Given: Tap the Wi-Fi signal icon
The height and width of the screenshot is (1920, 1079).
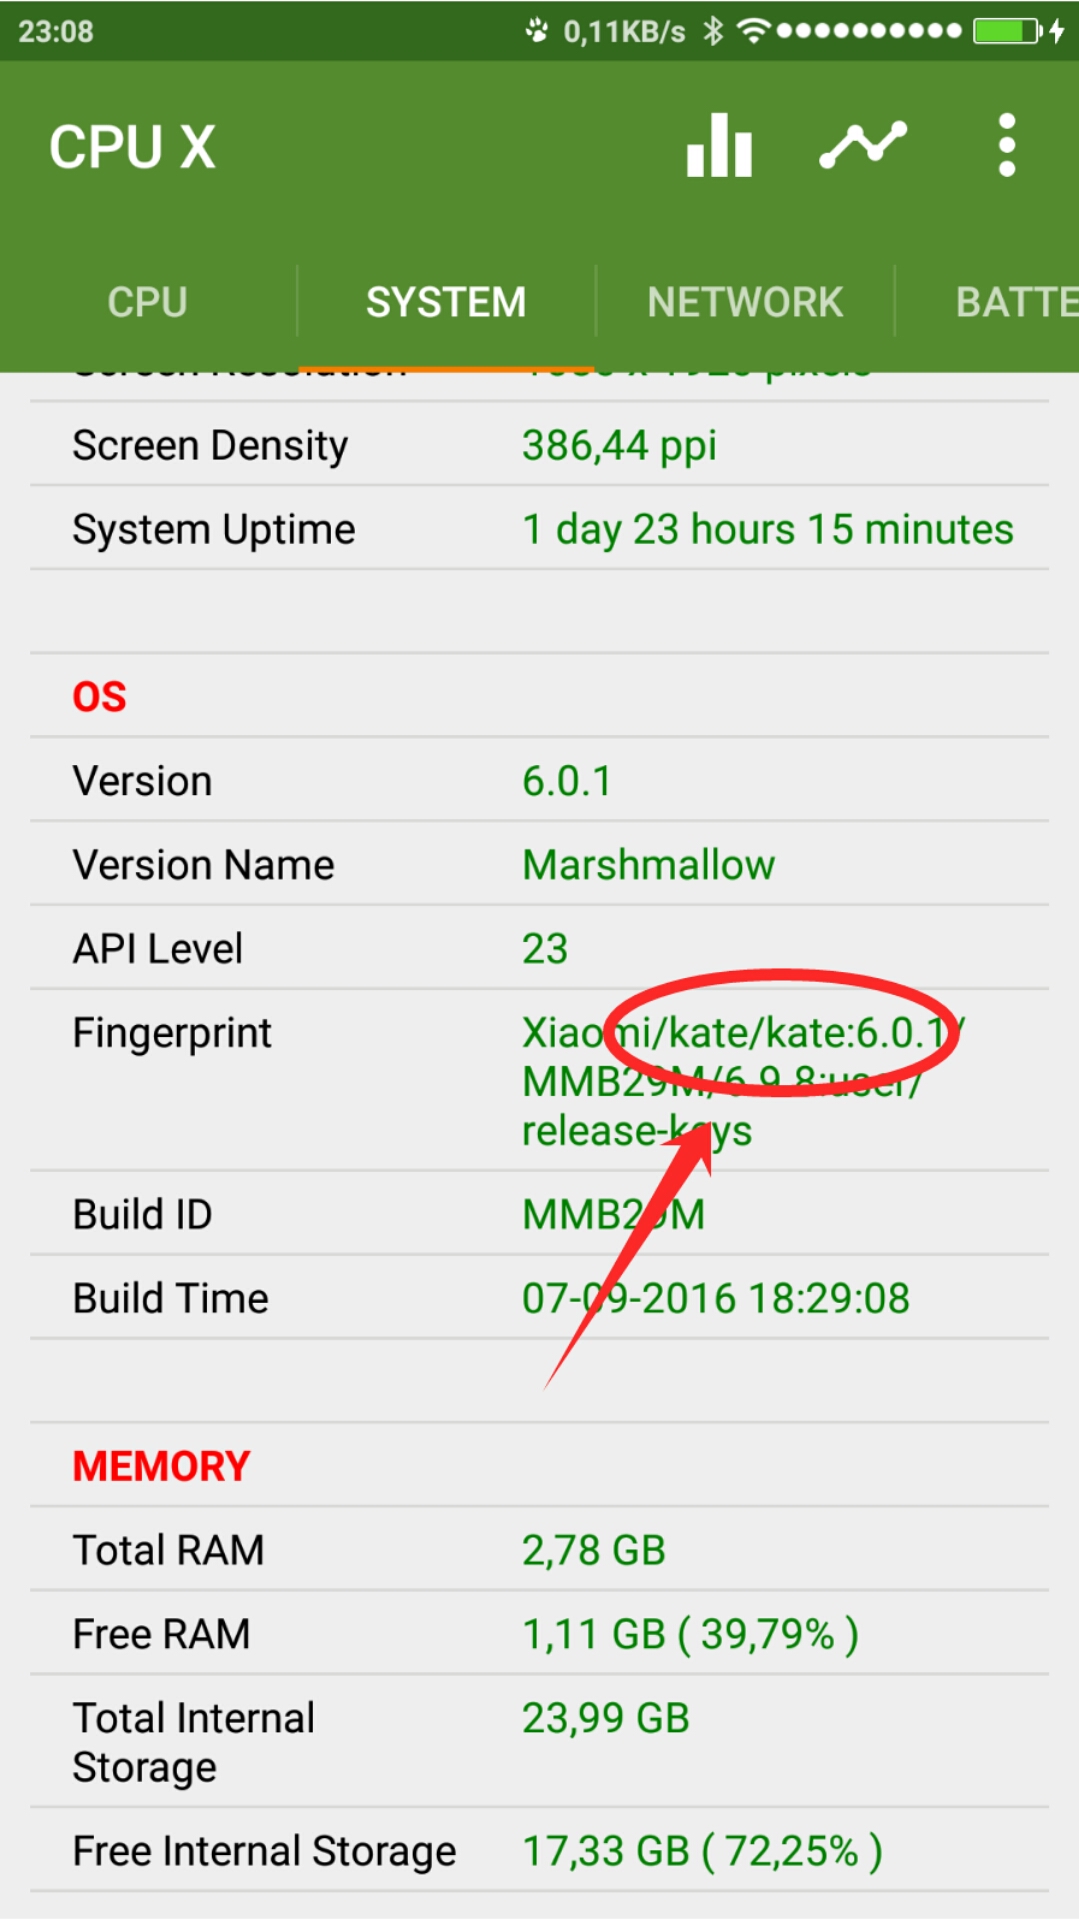Looking at the screenshot, I should pos(754,31).
